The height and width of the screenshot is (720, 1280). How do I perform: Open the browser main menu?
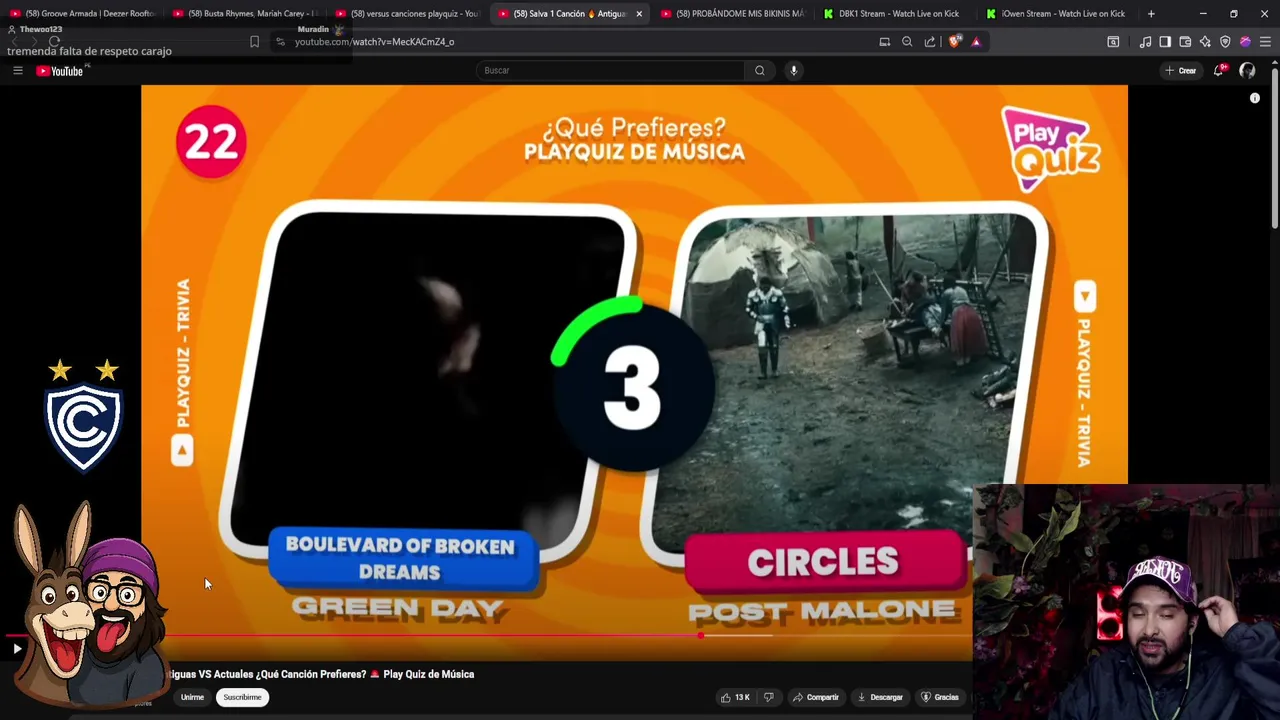coord(1265,42)
